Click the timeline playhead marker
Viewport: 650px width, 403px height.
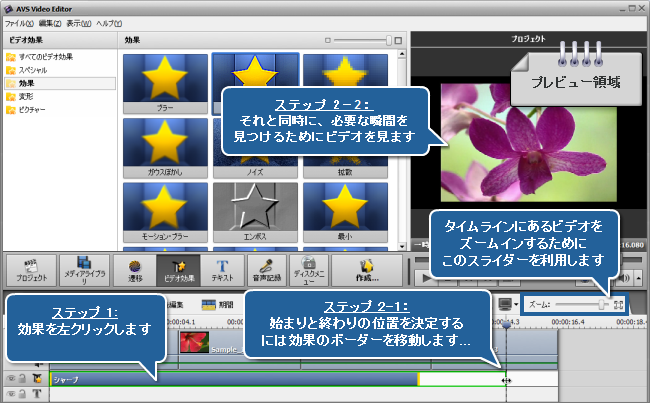(x=506, y=325)
